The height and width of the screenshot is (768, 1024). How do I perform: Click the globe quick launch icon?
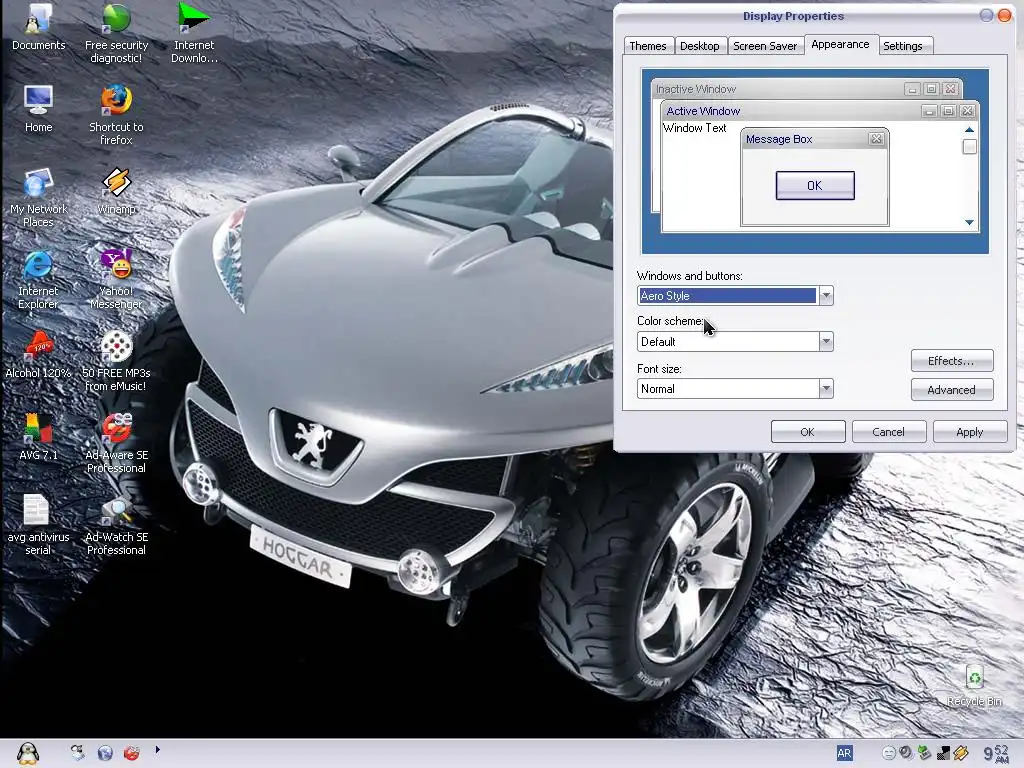[x=105, y=753]
